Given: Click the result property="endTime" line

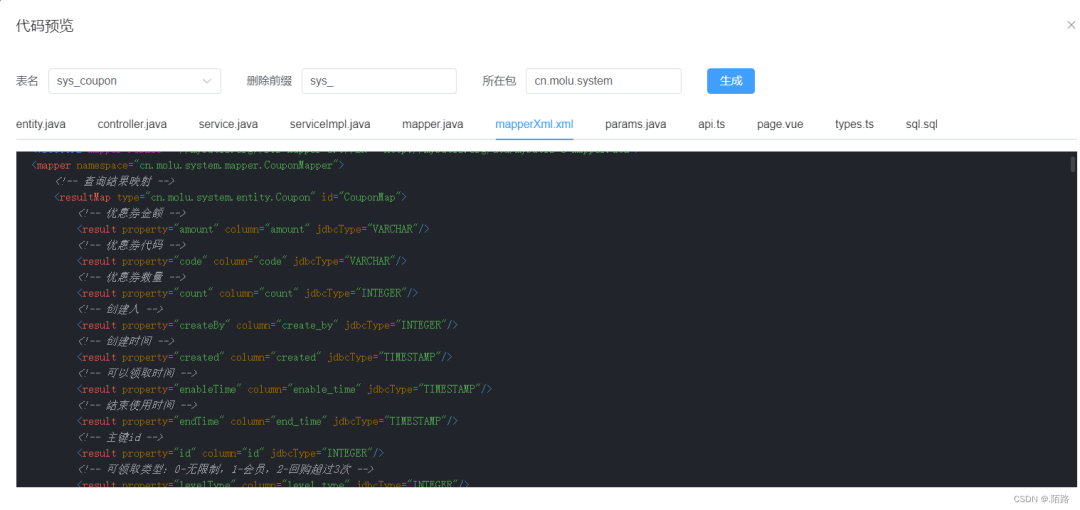Looking at the screenshot, I should click(267, 421).
